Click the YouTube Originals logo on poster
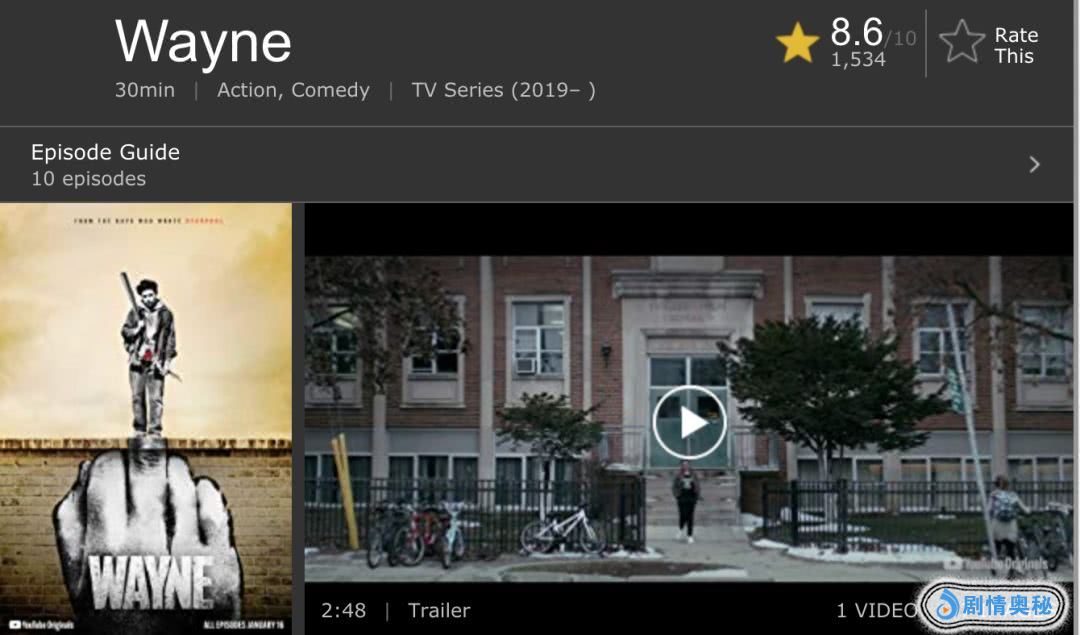Image resolution: width=1080 pixels, height=635 pixels. click(41, 625)
